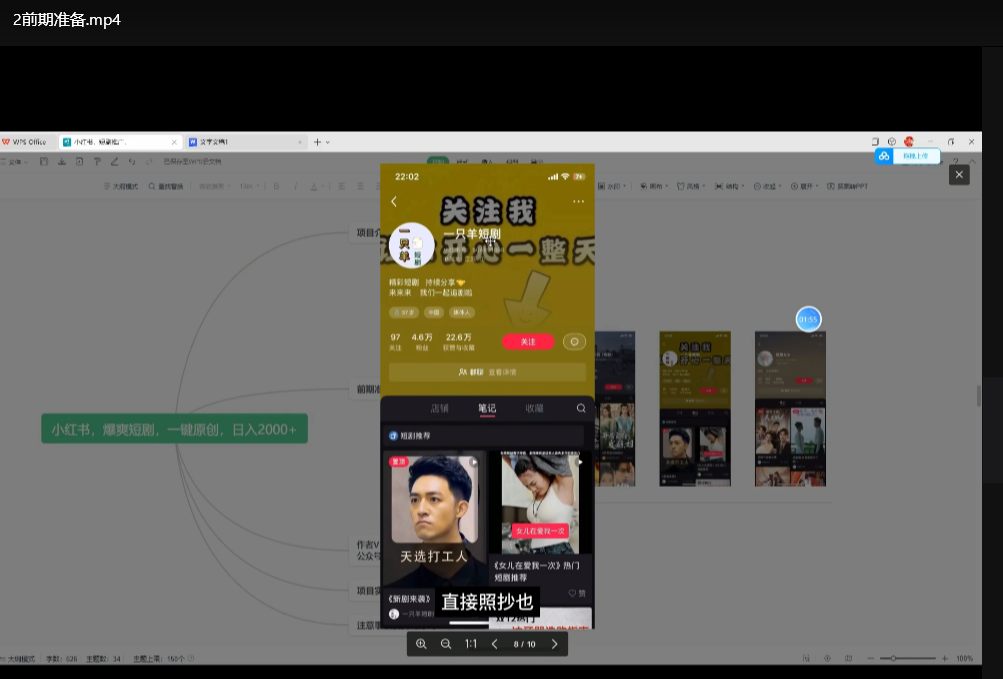Switch to the 文字文稿1 document tab
The image size is (1003, 679).
[x=245, y=142]
